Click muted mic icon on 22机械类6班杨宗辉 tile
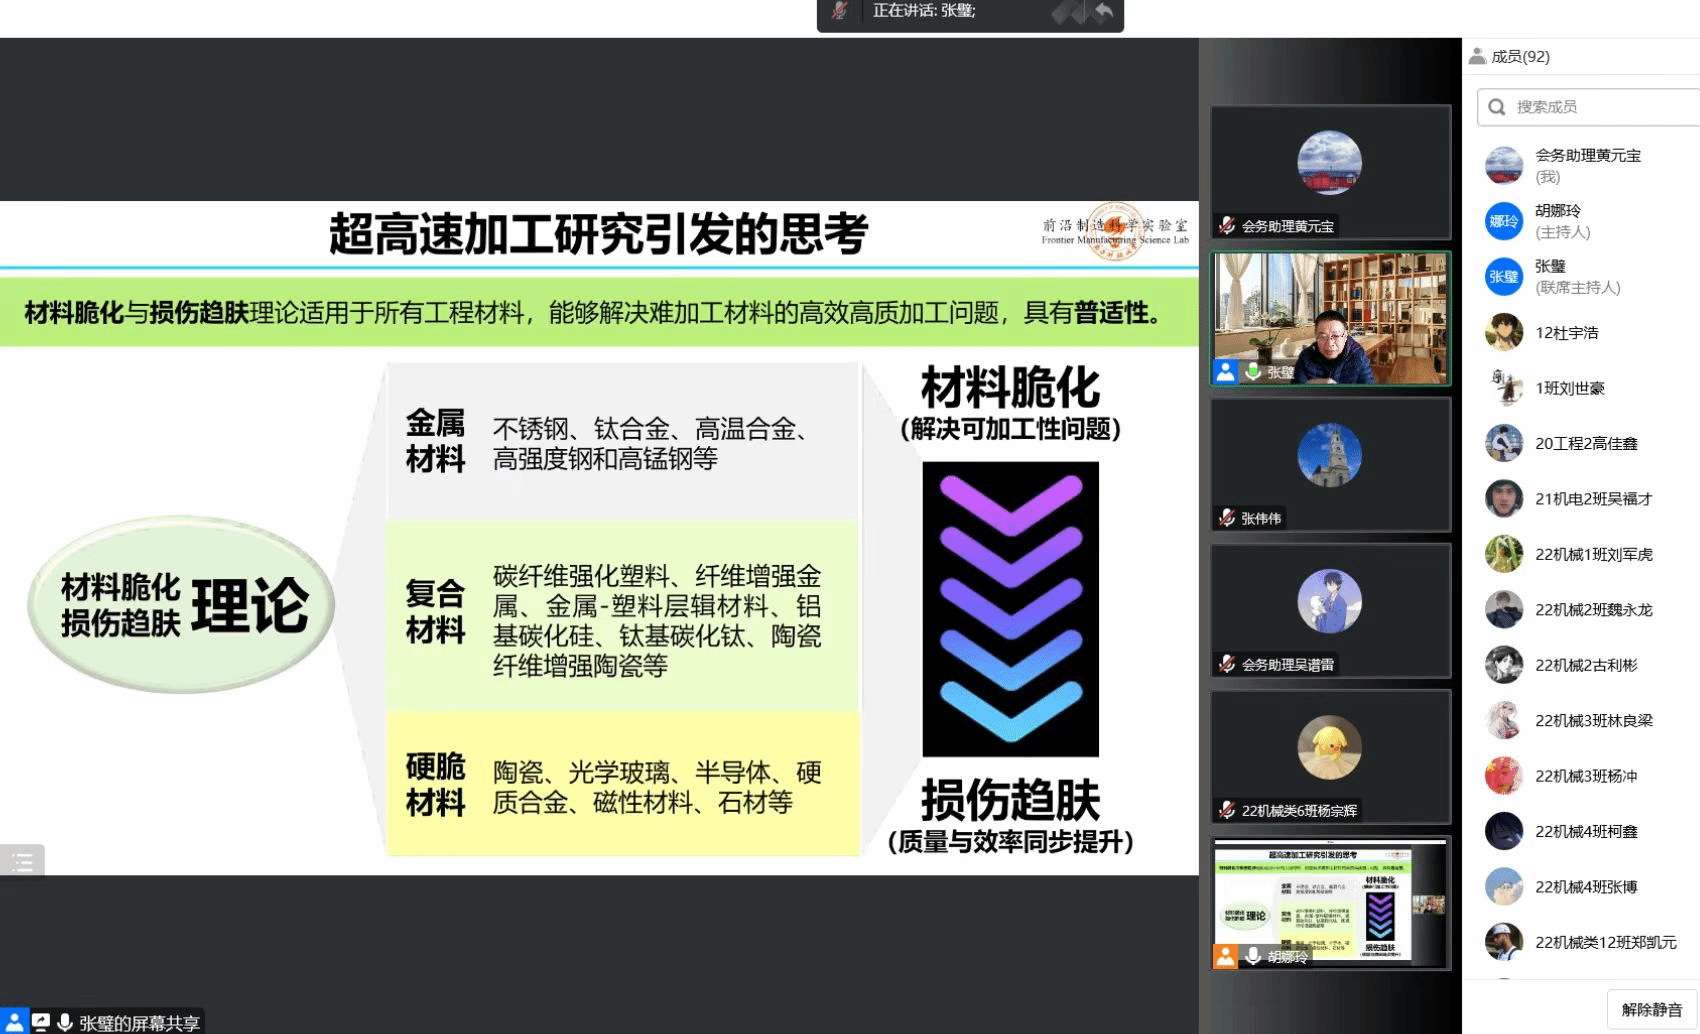Screen dimensions: 1700x1034 (1227, 810)
